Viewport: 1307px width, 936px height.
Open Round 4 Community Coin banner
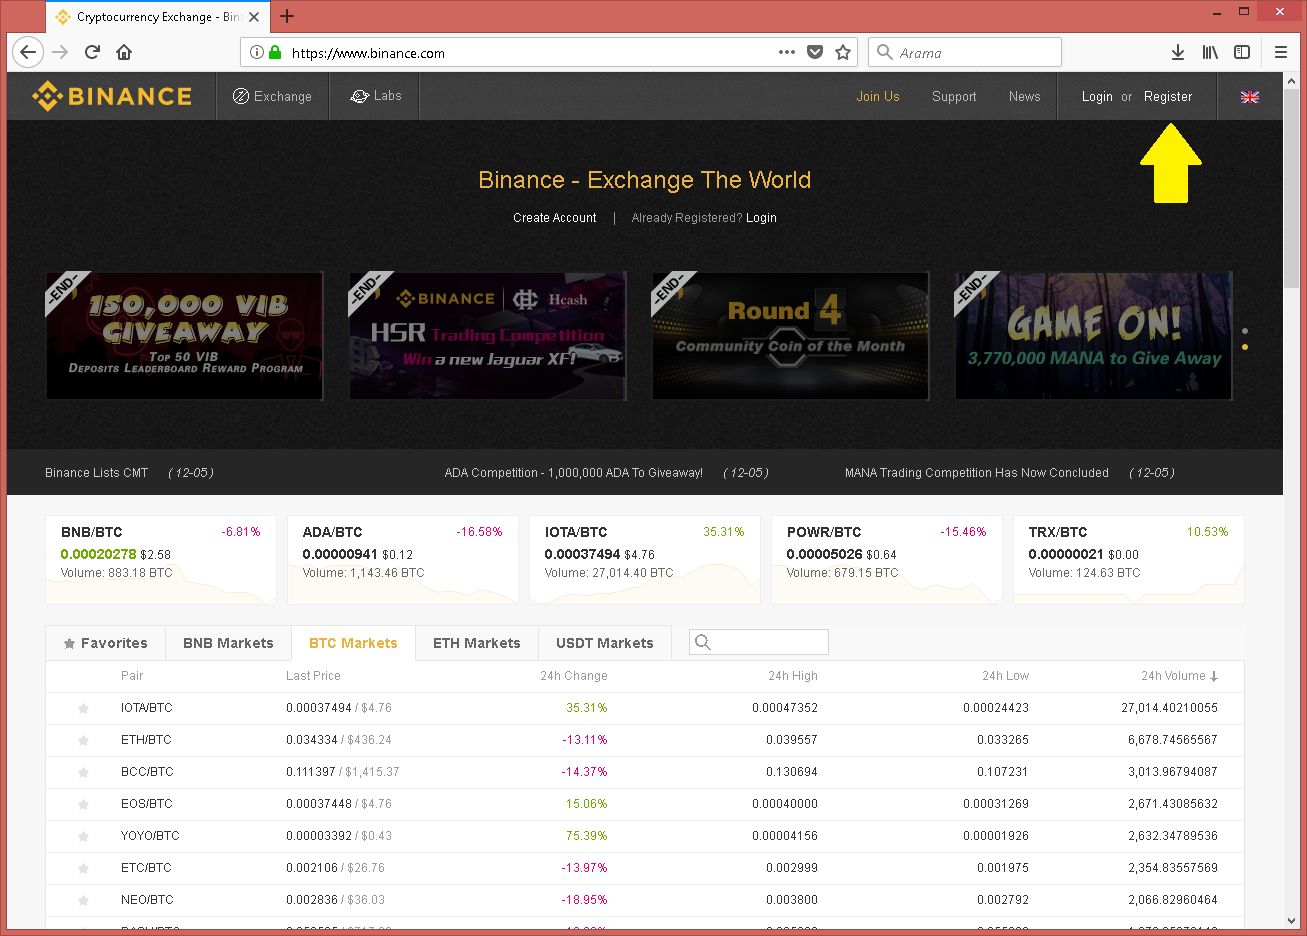click(x=790, y=336)
